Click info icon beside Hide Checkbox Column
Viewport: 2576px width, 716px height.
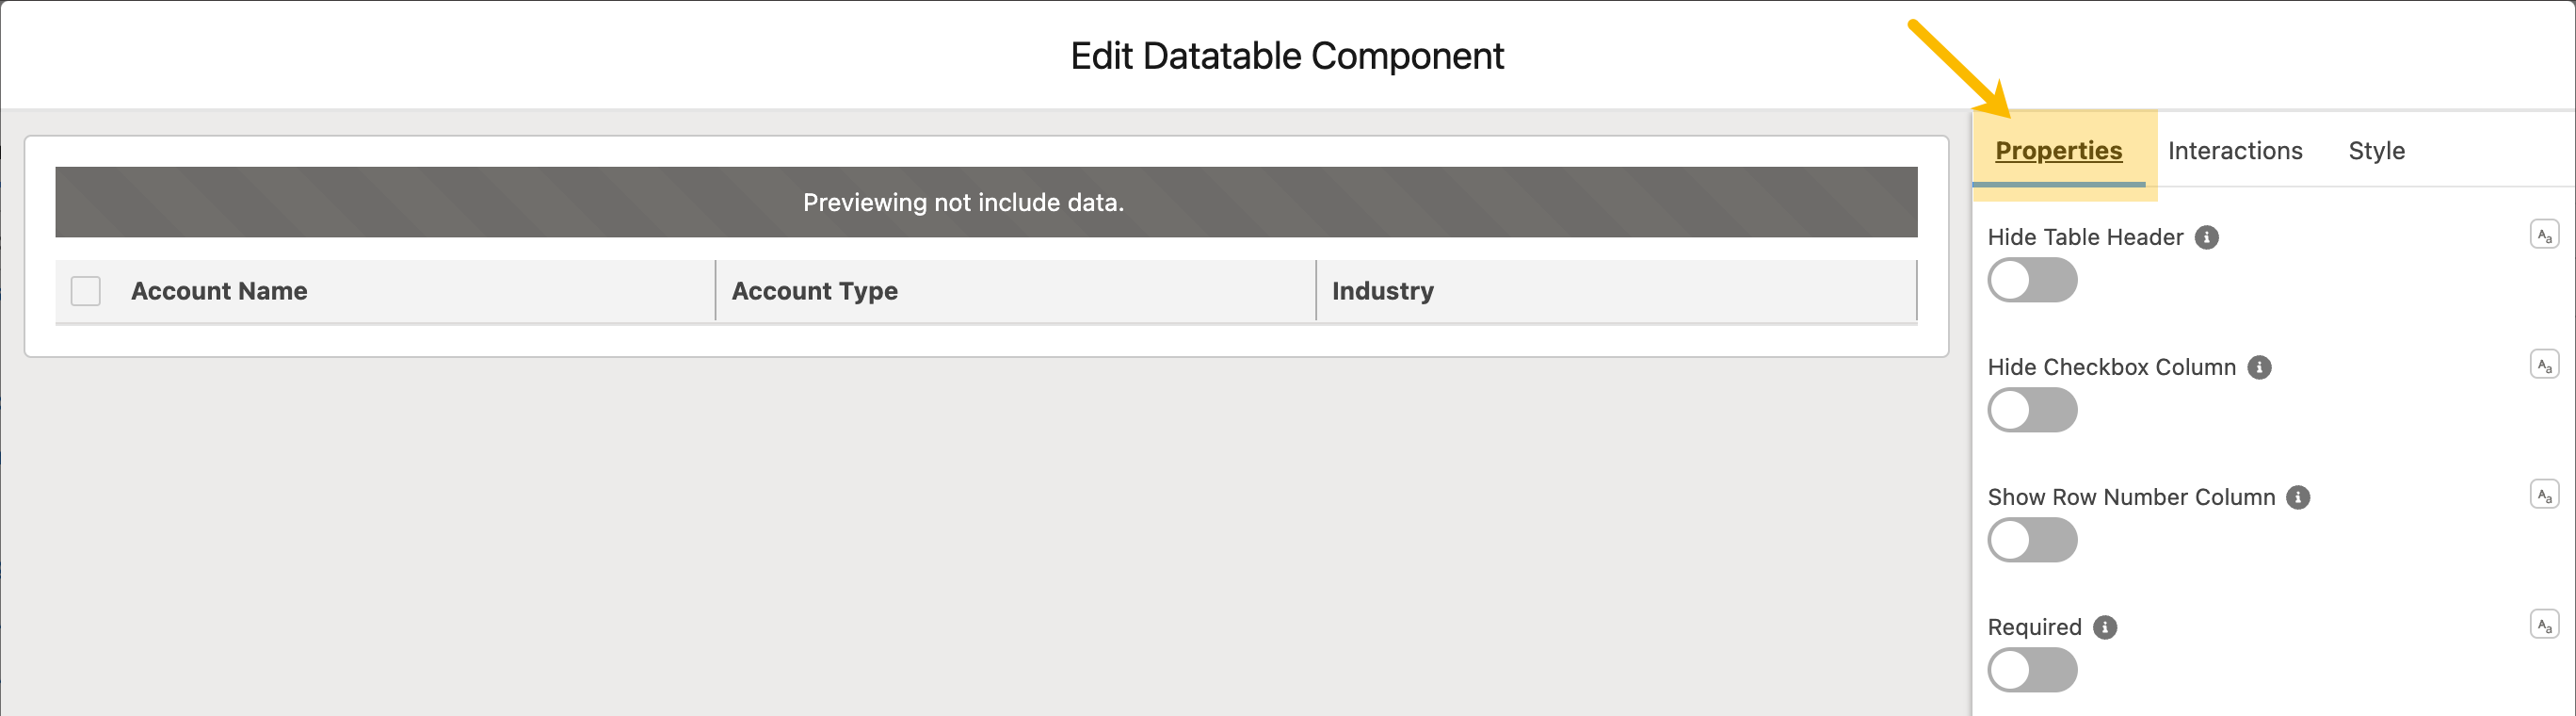[2259, 367]
